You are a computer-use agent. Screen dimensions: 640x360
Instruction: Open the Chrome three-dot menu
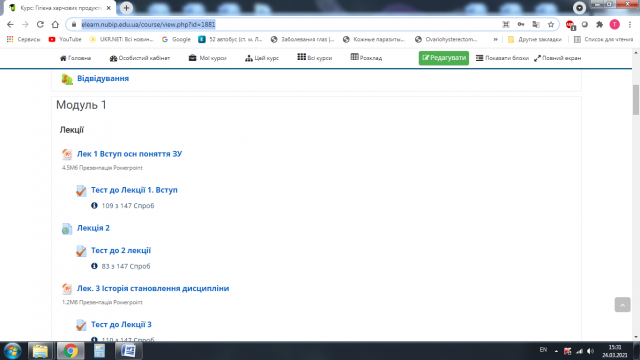pos(629,24)
